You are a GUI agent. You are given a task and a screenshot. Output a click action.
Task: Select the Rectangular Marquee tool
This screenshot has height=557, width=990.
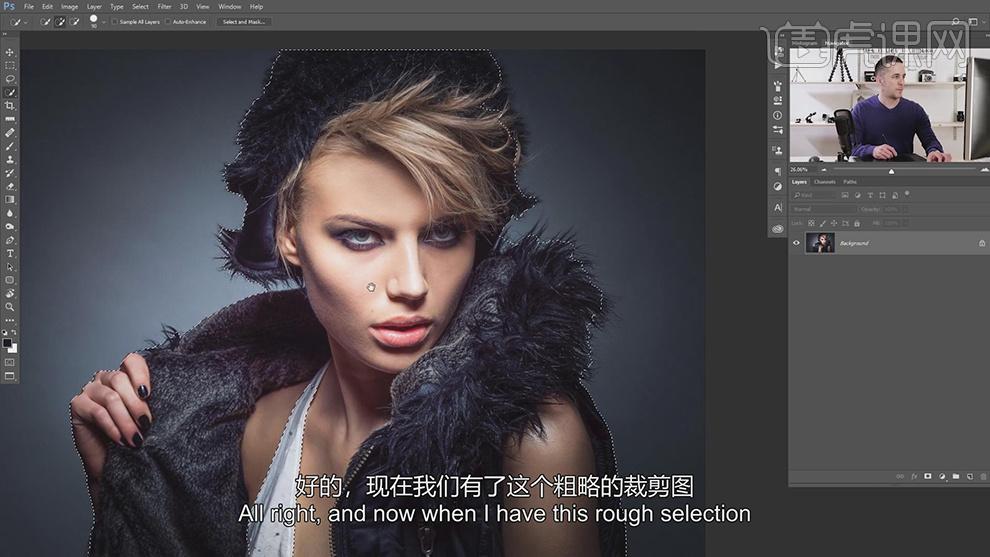click(x=9, y=66)
